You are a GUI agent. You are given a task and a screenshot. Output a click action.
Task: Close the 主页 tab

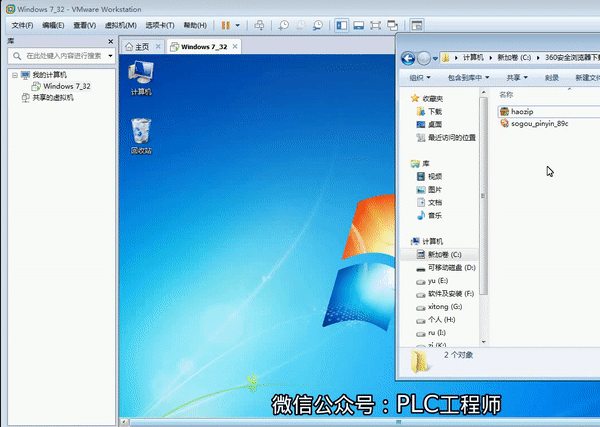(x=158, y=47)
